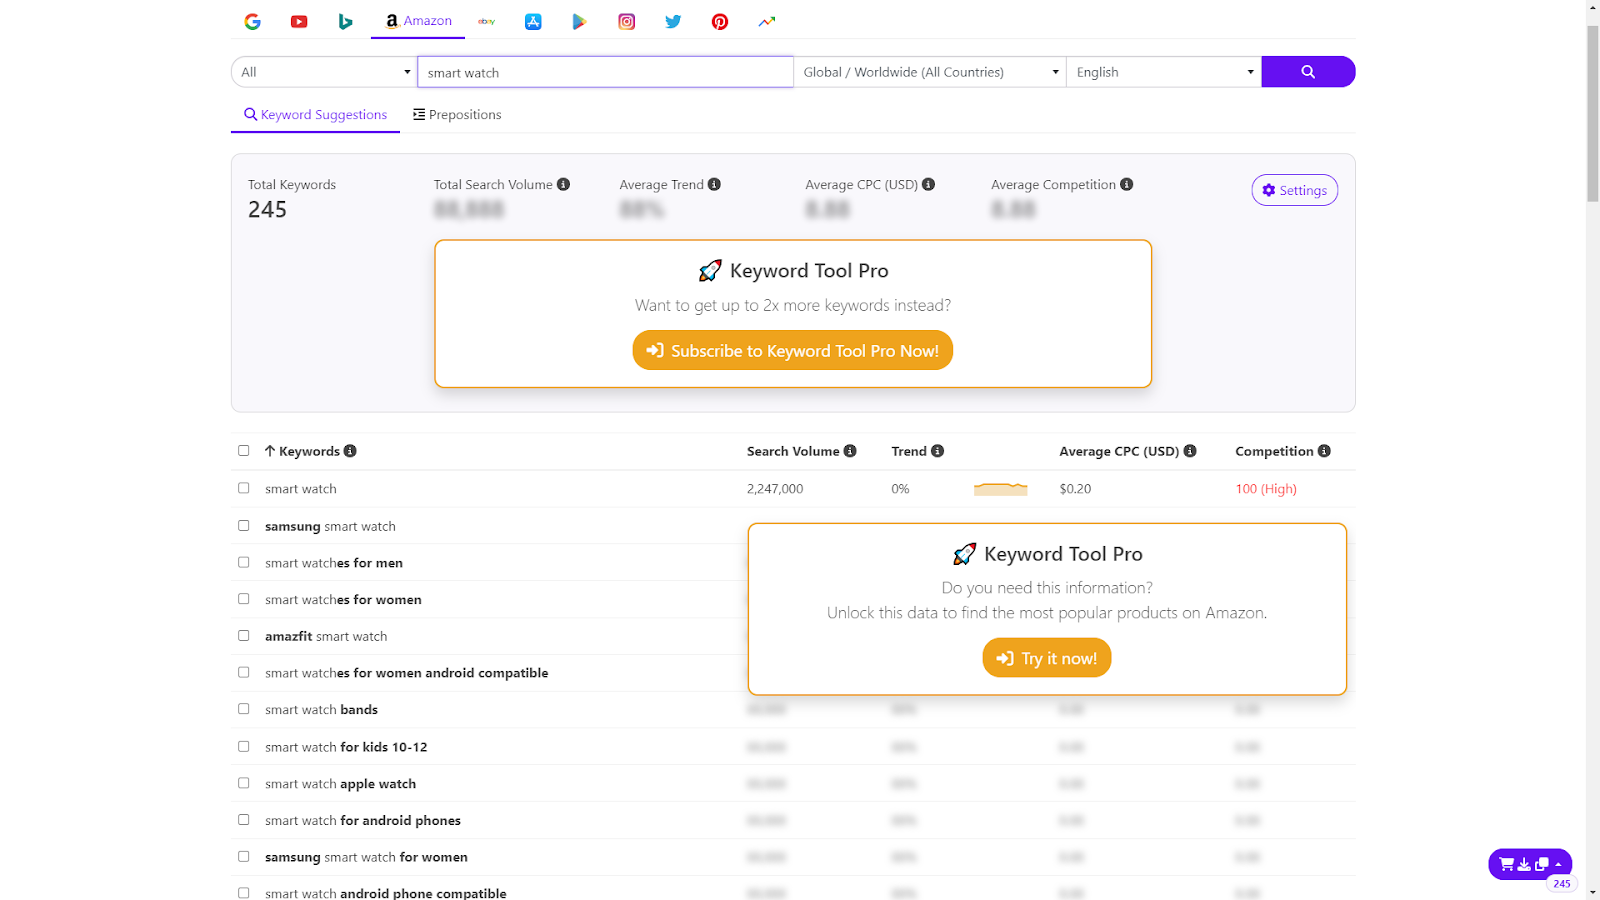This screenshot has width=1600, height=900.
Task: Open the Settings button
Action: tap(1294, 190)
